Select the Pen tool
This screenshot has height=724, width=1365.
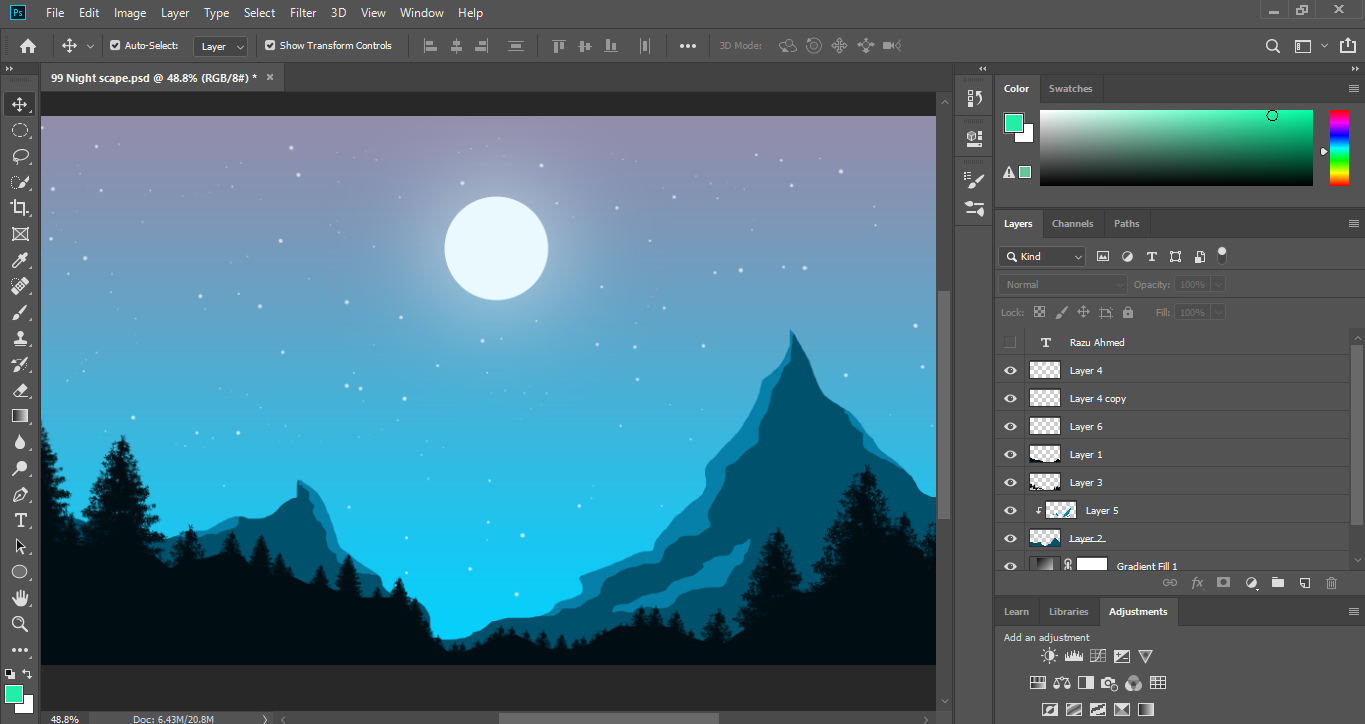pos(19,494)
